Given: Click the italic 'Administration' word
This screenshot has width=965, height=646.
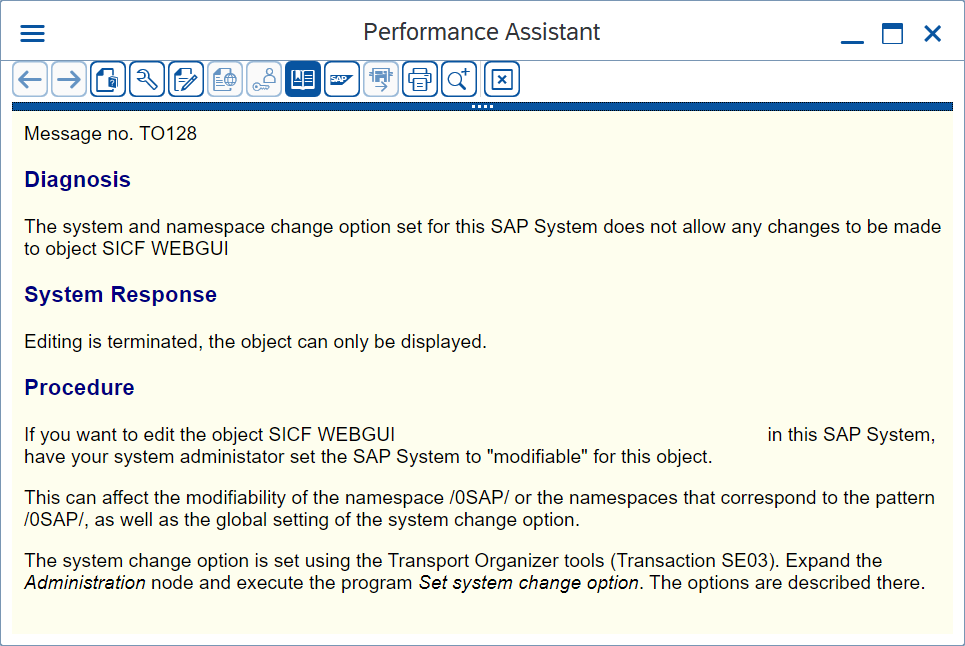Looking at the screenshot, I should [85, 583].
